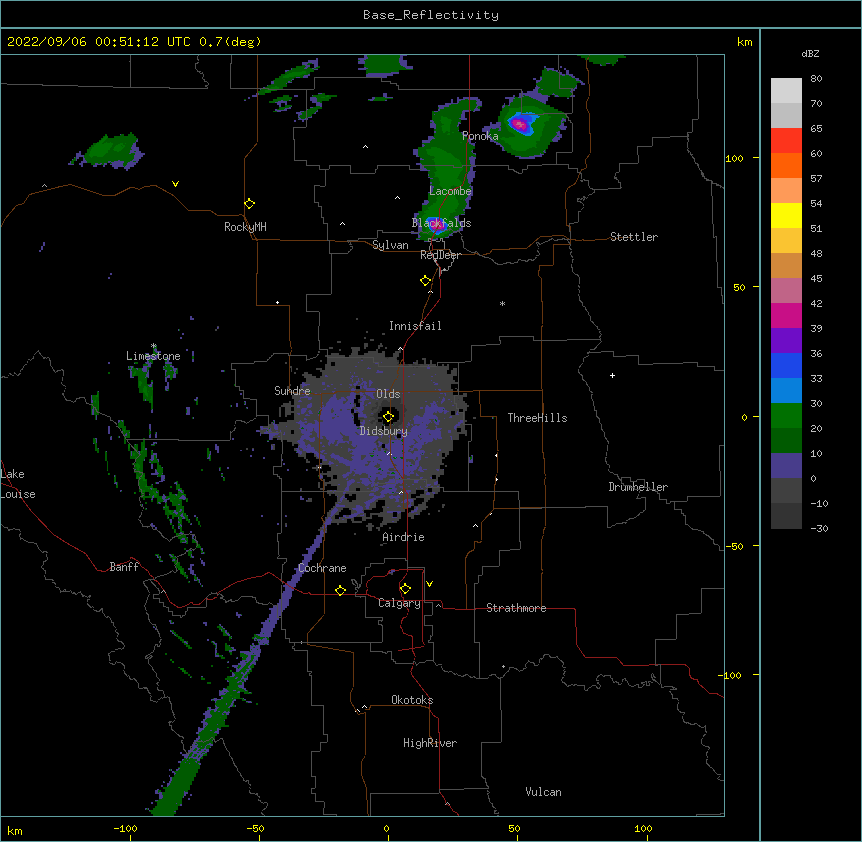Click the Didsbury city label
The width and height of the screenshot is (862, 842).
pos(384,431)
